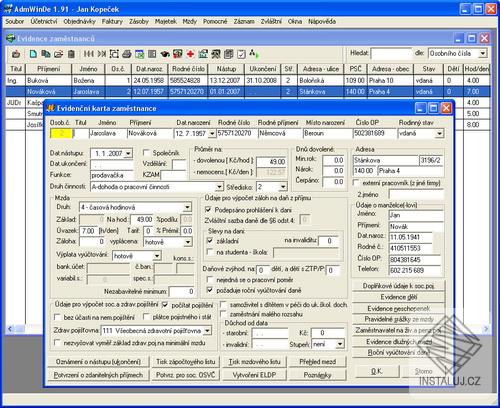The image size is (500, 408).
Task: Open Výplata vyúčtování hotově dropdown
Action: (x=157, y=256)
